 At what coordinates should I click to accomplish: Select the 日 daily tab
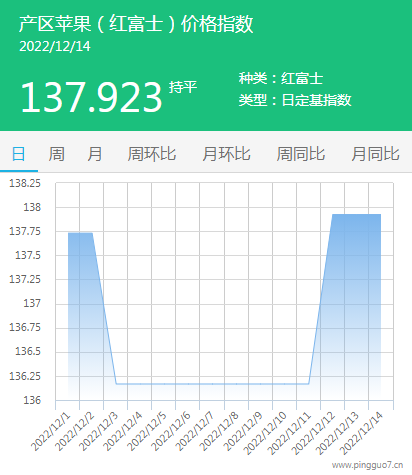[x=19, y=155]
